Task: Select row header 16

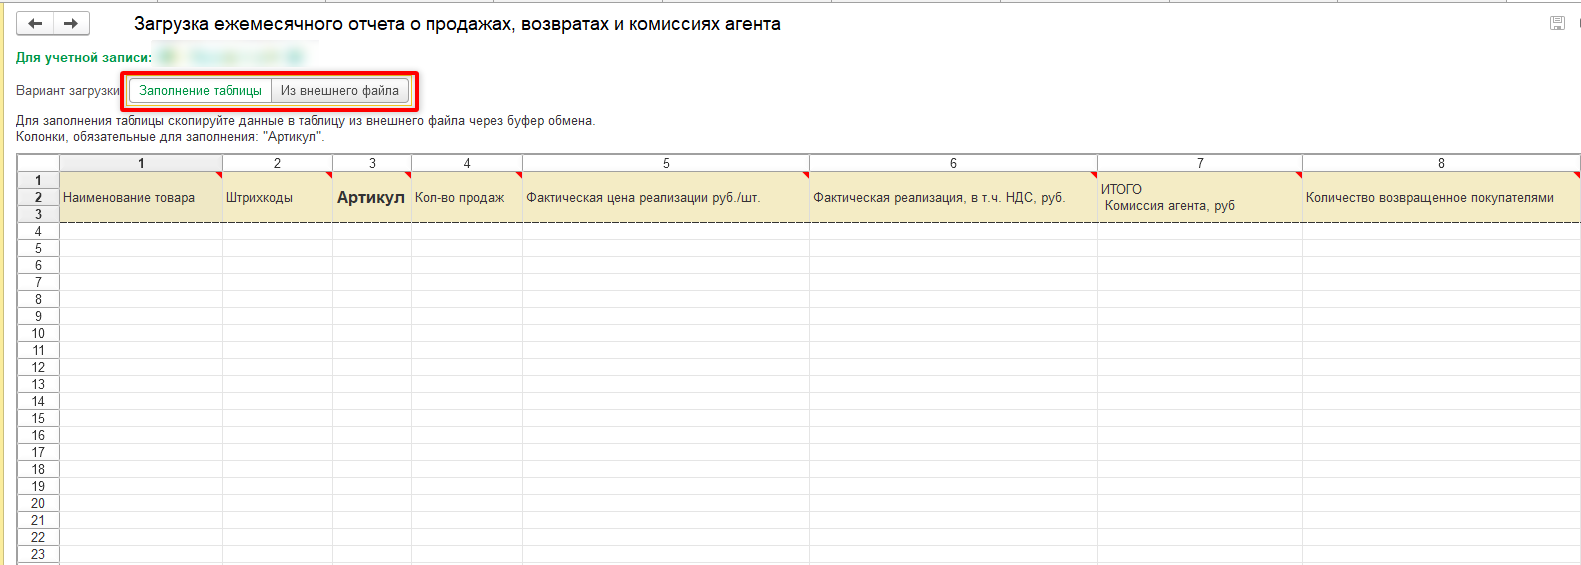Action: pos(38,435)
